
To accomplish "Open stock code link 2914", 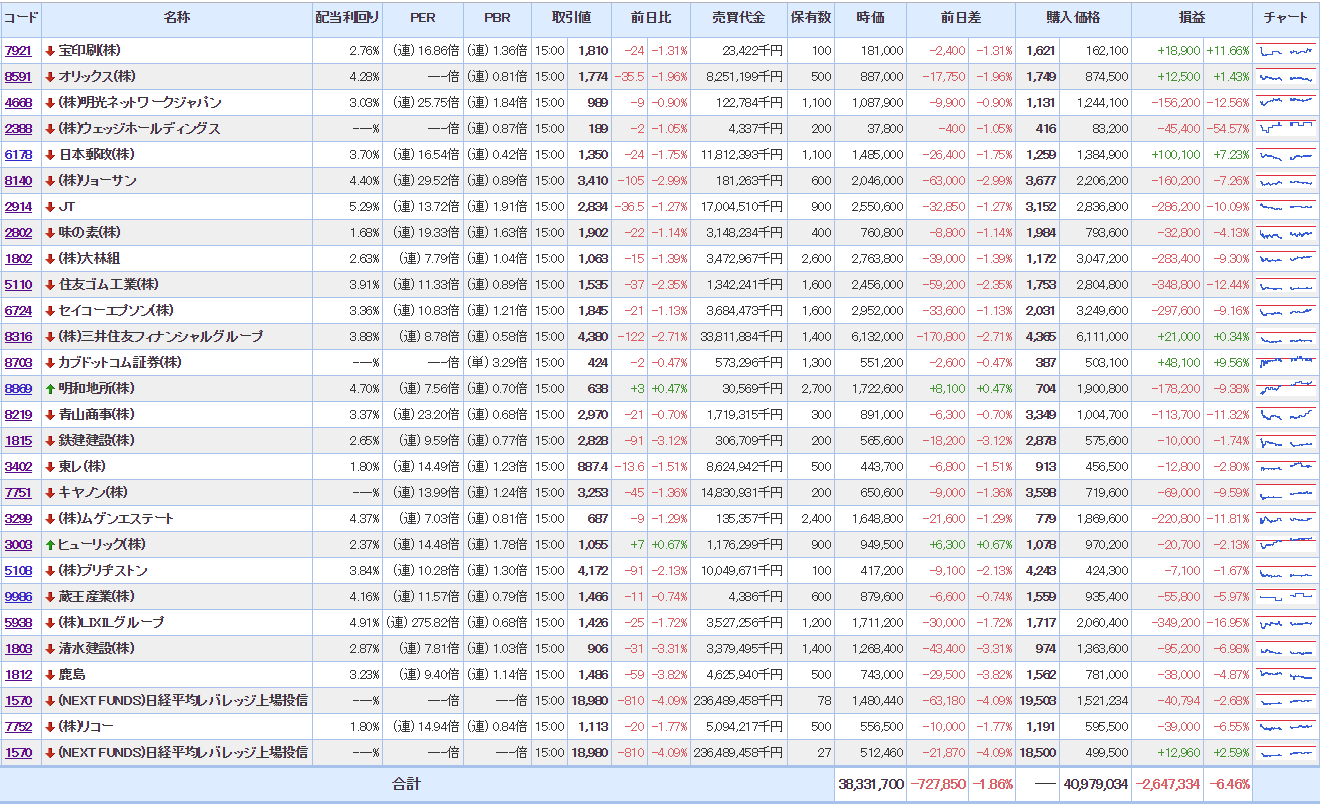I will tap(18, 207).
